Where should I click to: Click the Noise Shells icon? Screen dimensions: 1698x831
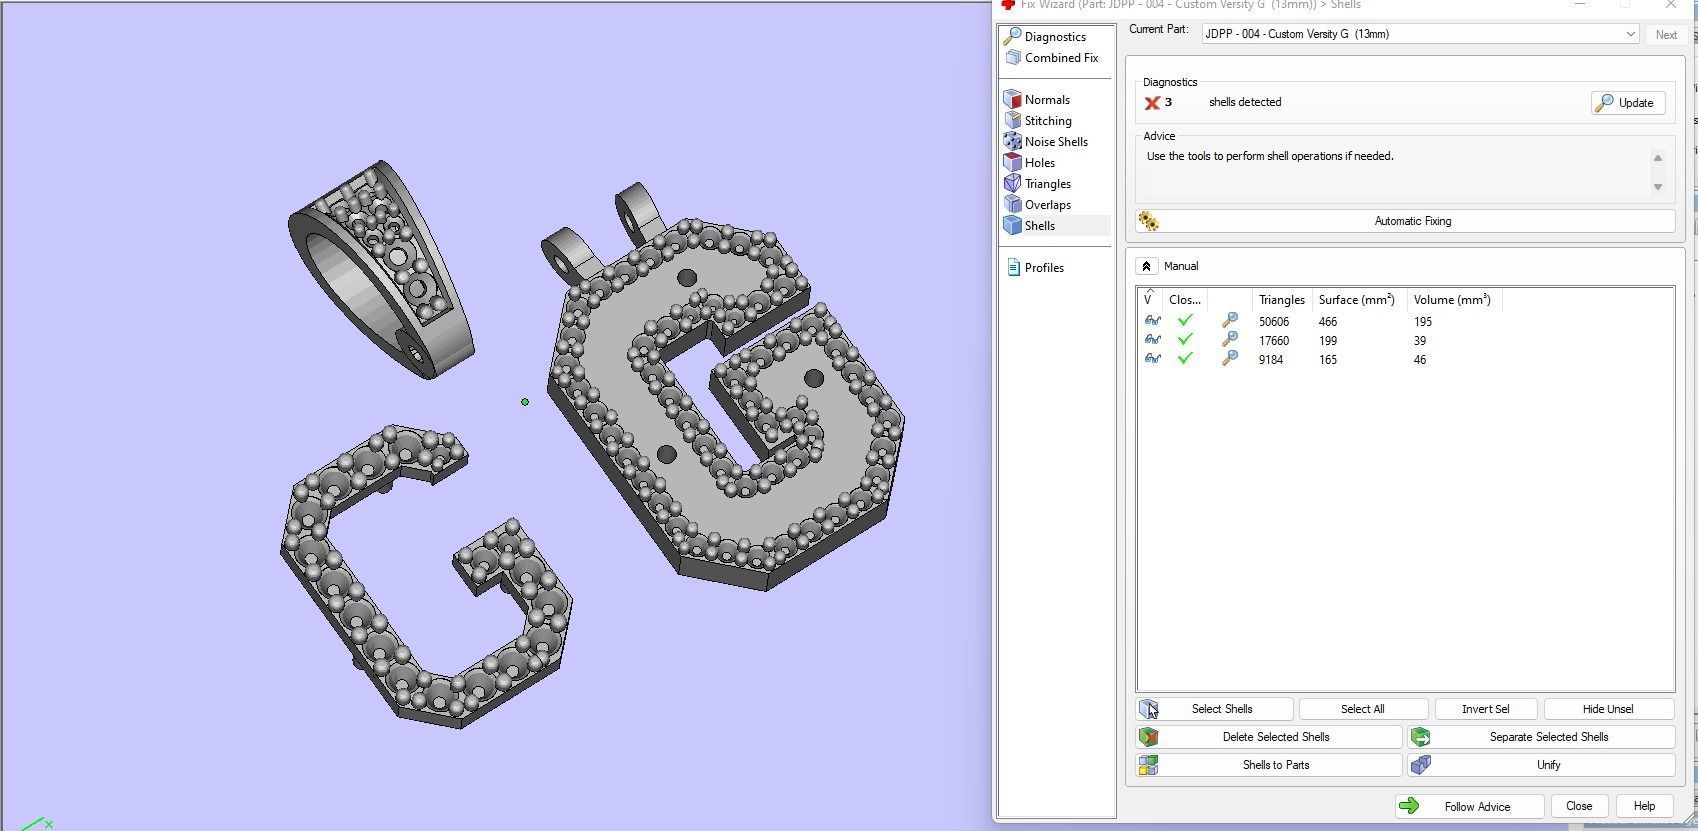click(1012, 142)
